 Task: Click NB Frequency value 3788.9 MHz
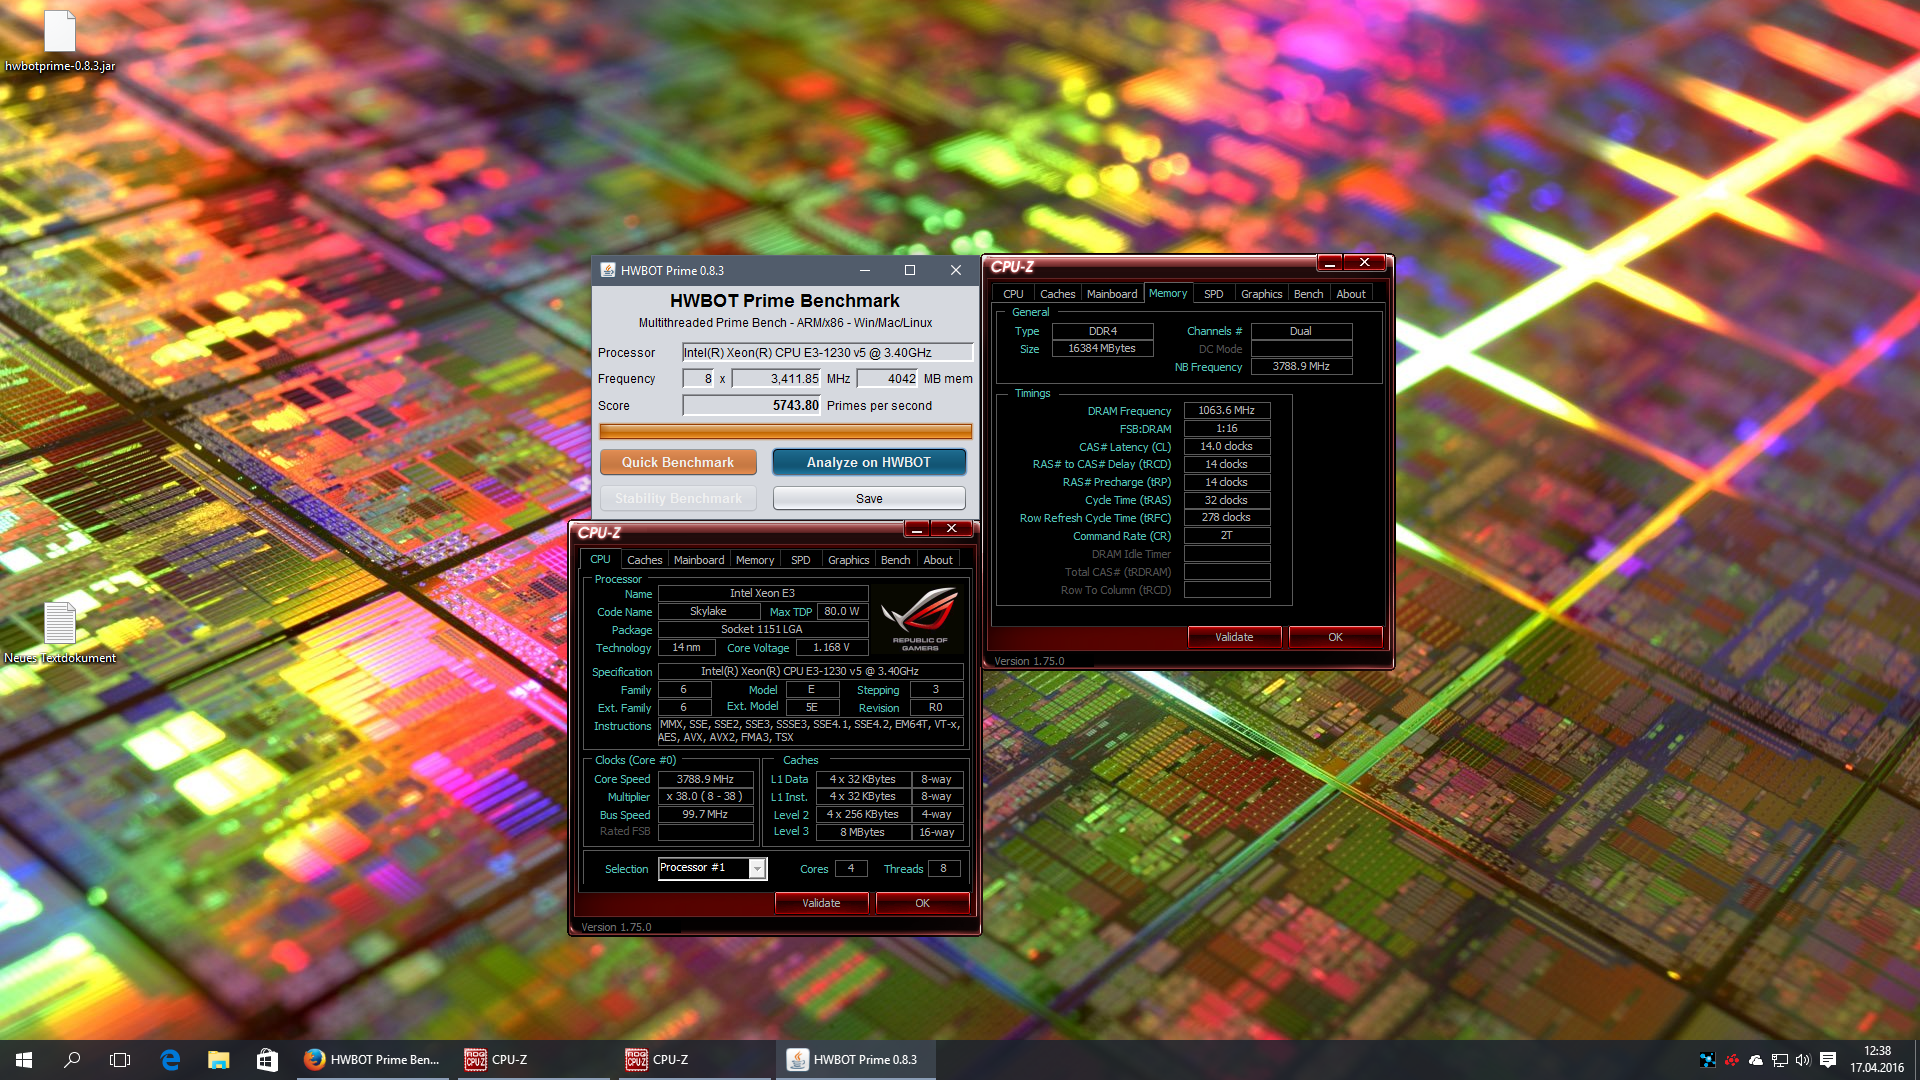coord(1301,367)
